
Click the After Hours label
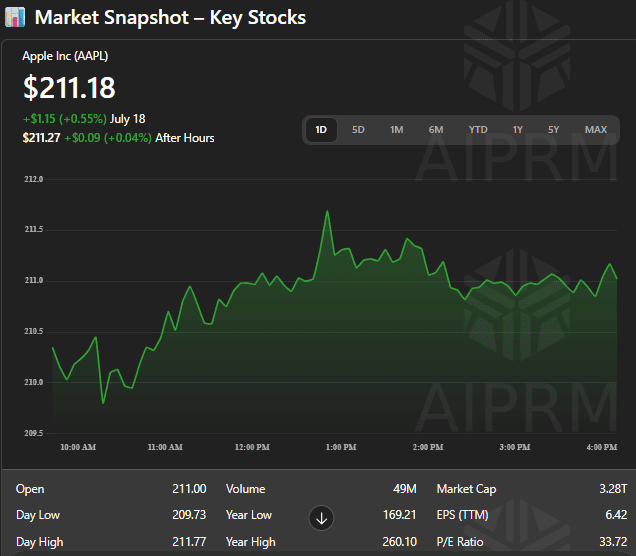click(185, 138)
